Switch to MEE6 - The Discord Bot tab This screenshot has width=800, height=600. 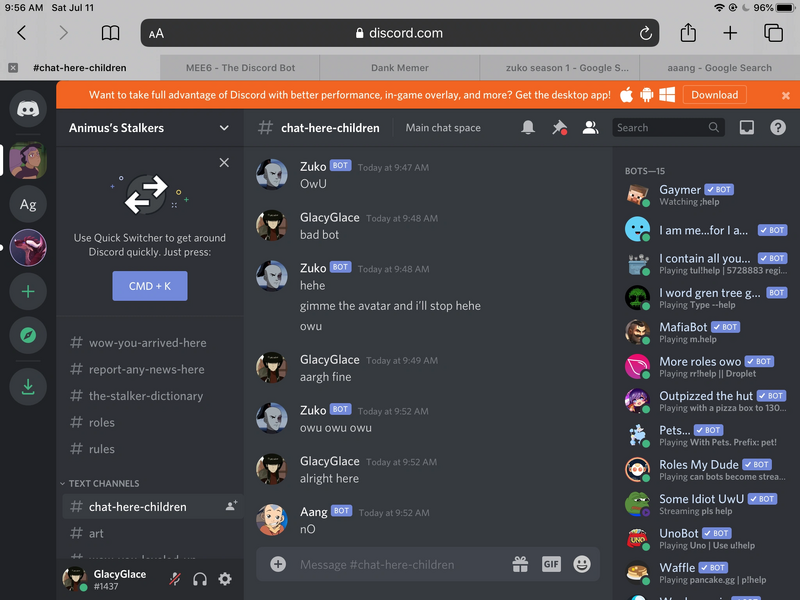point(240,68)
